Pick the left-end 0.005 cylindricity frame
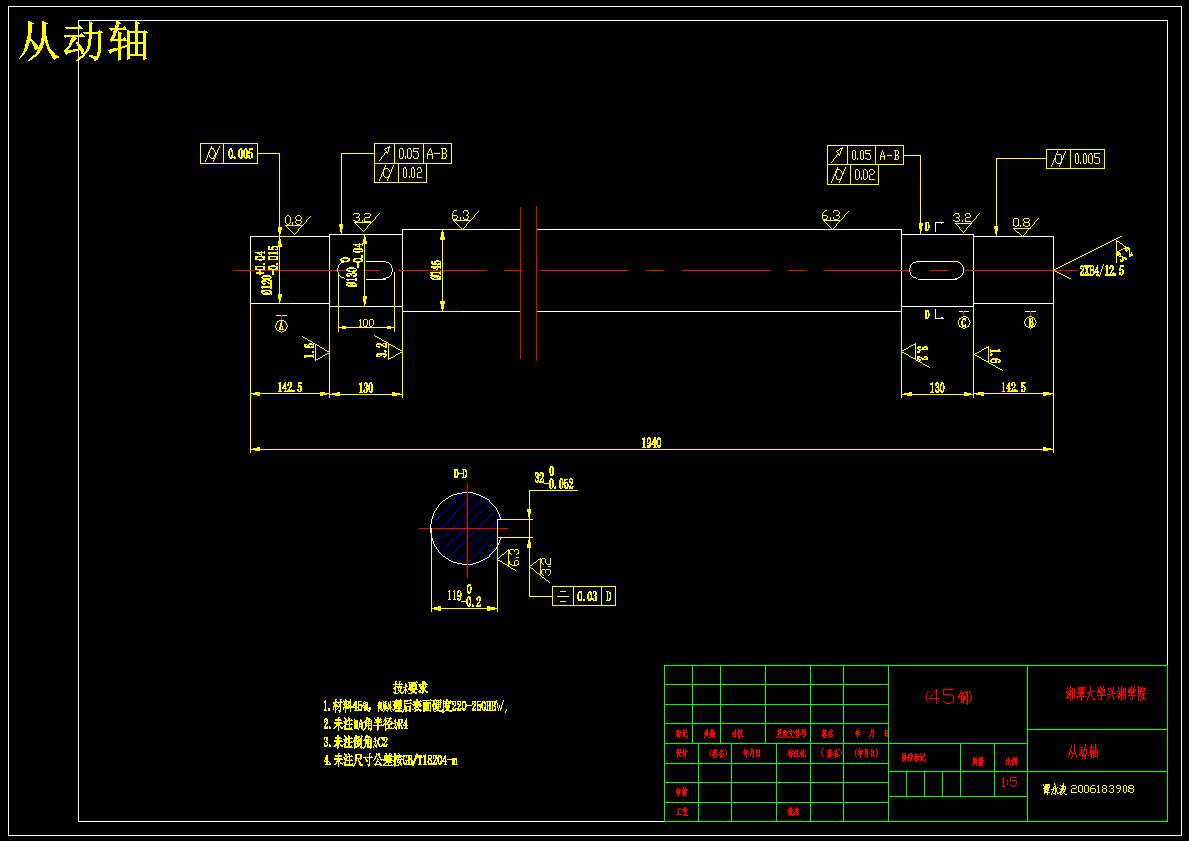The image size is (1189, 841). pyautogui.click(x=229, y=154)
